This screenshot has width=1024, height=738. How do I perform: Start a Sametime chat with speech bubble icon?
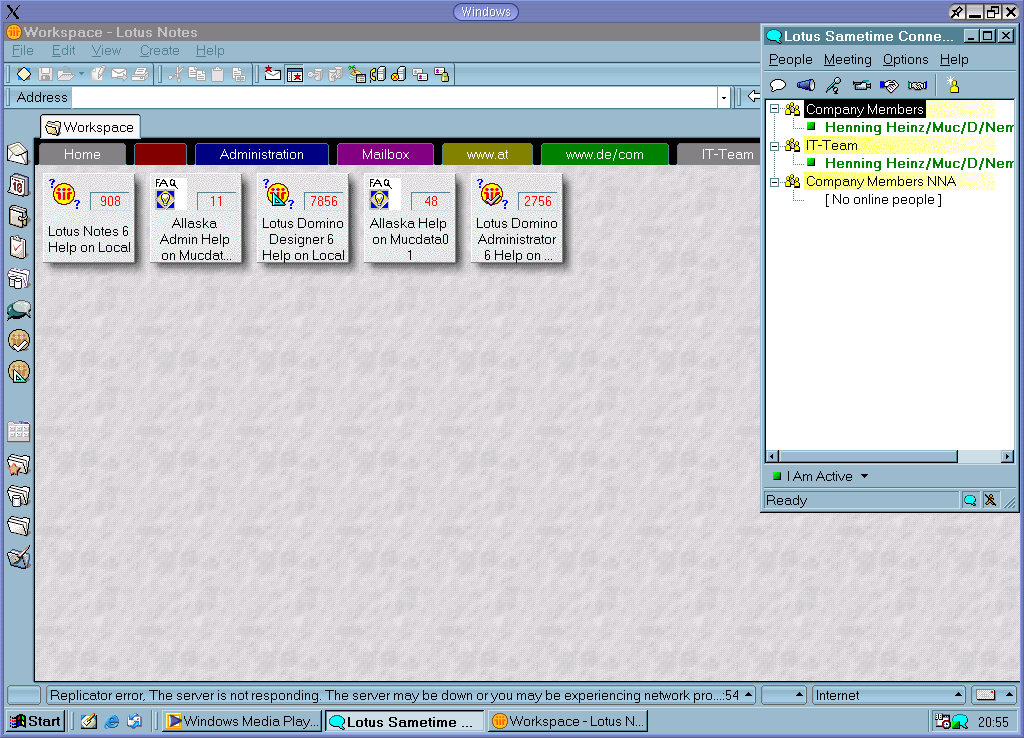click(x=777, y=85)
